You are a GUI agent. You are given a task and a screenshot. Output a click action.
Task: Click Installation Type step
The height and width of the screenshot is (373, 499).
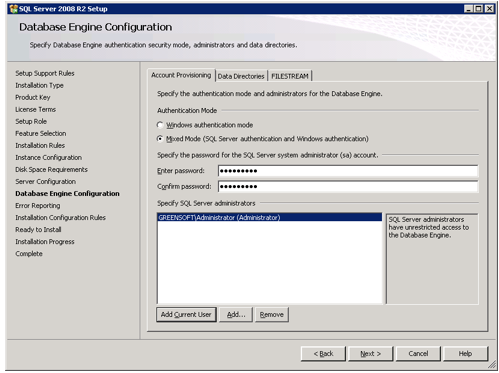pos(39,85)
